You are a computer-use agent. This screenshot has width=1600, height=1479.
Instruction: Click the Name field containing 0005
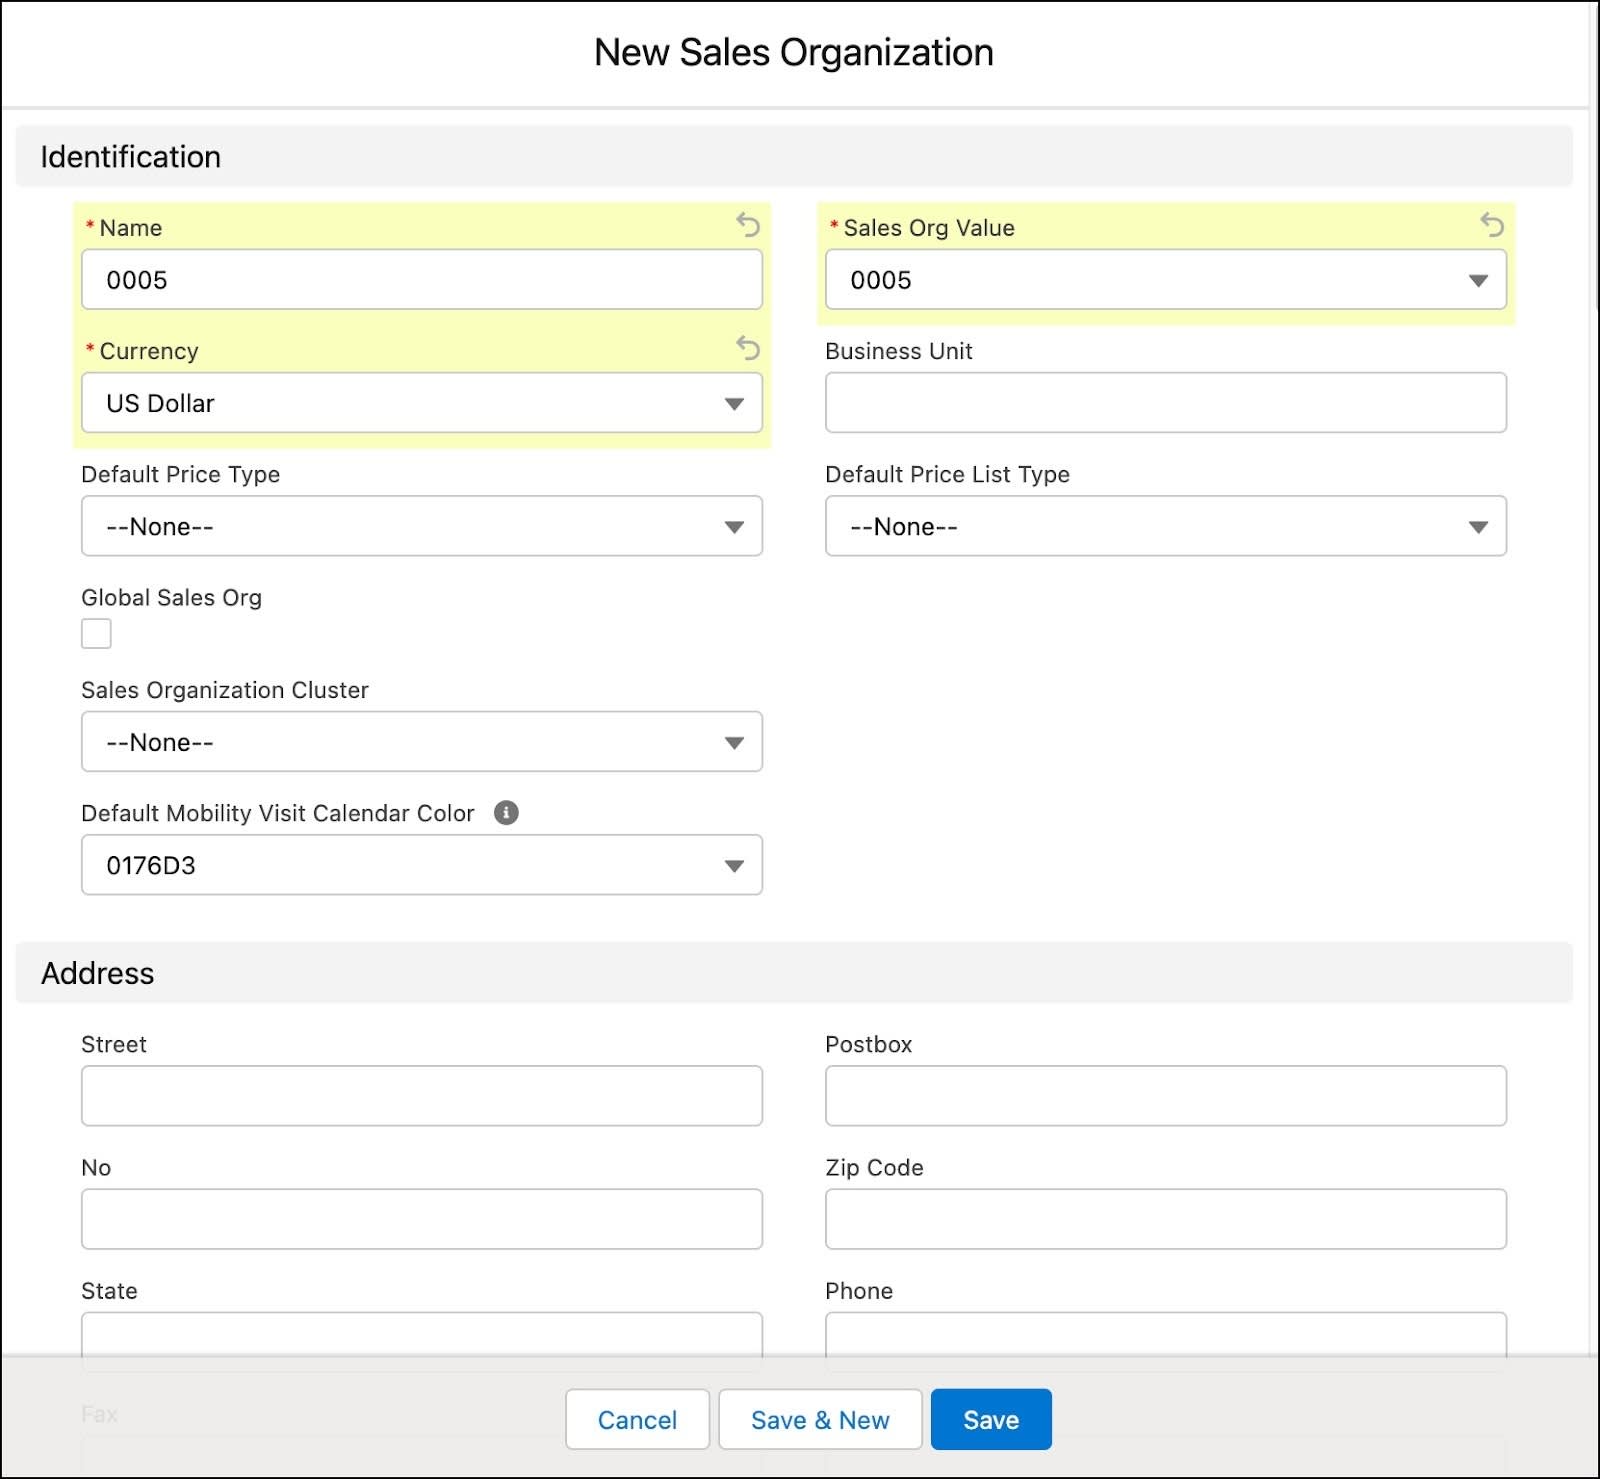[420, 280]
